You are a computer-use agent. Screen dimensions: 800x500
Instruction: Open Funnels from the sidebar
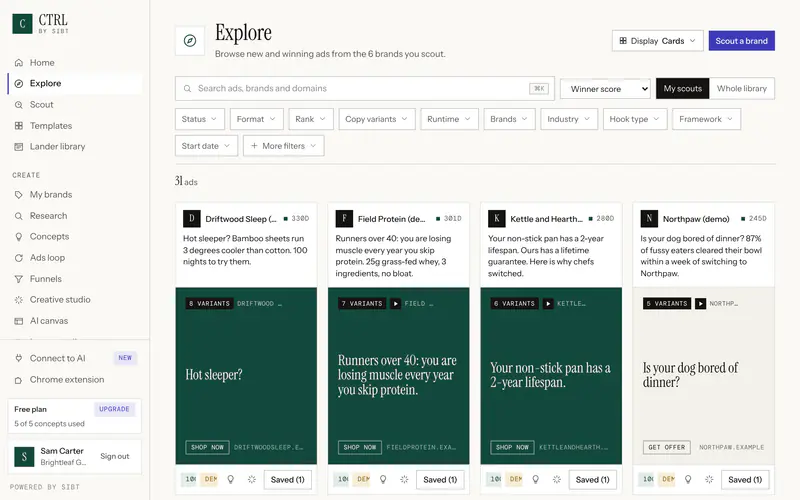click(x=74, y=279)
